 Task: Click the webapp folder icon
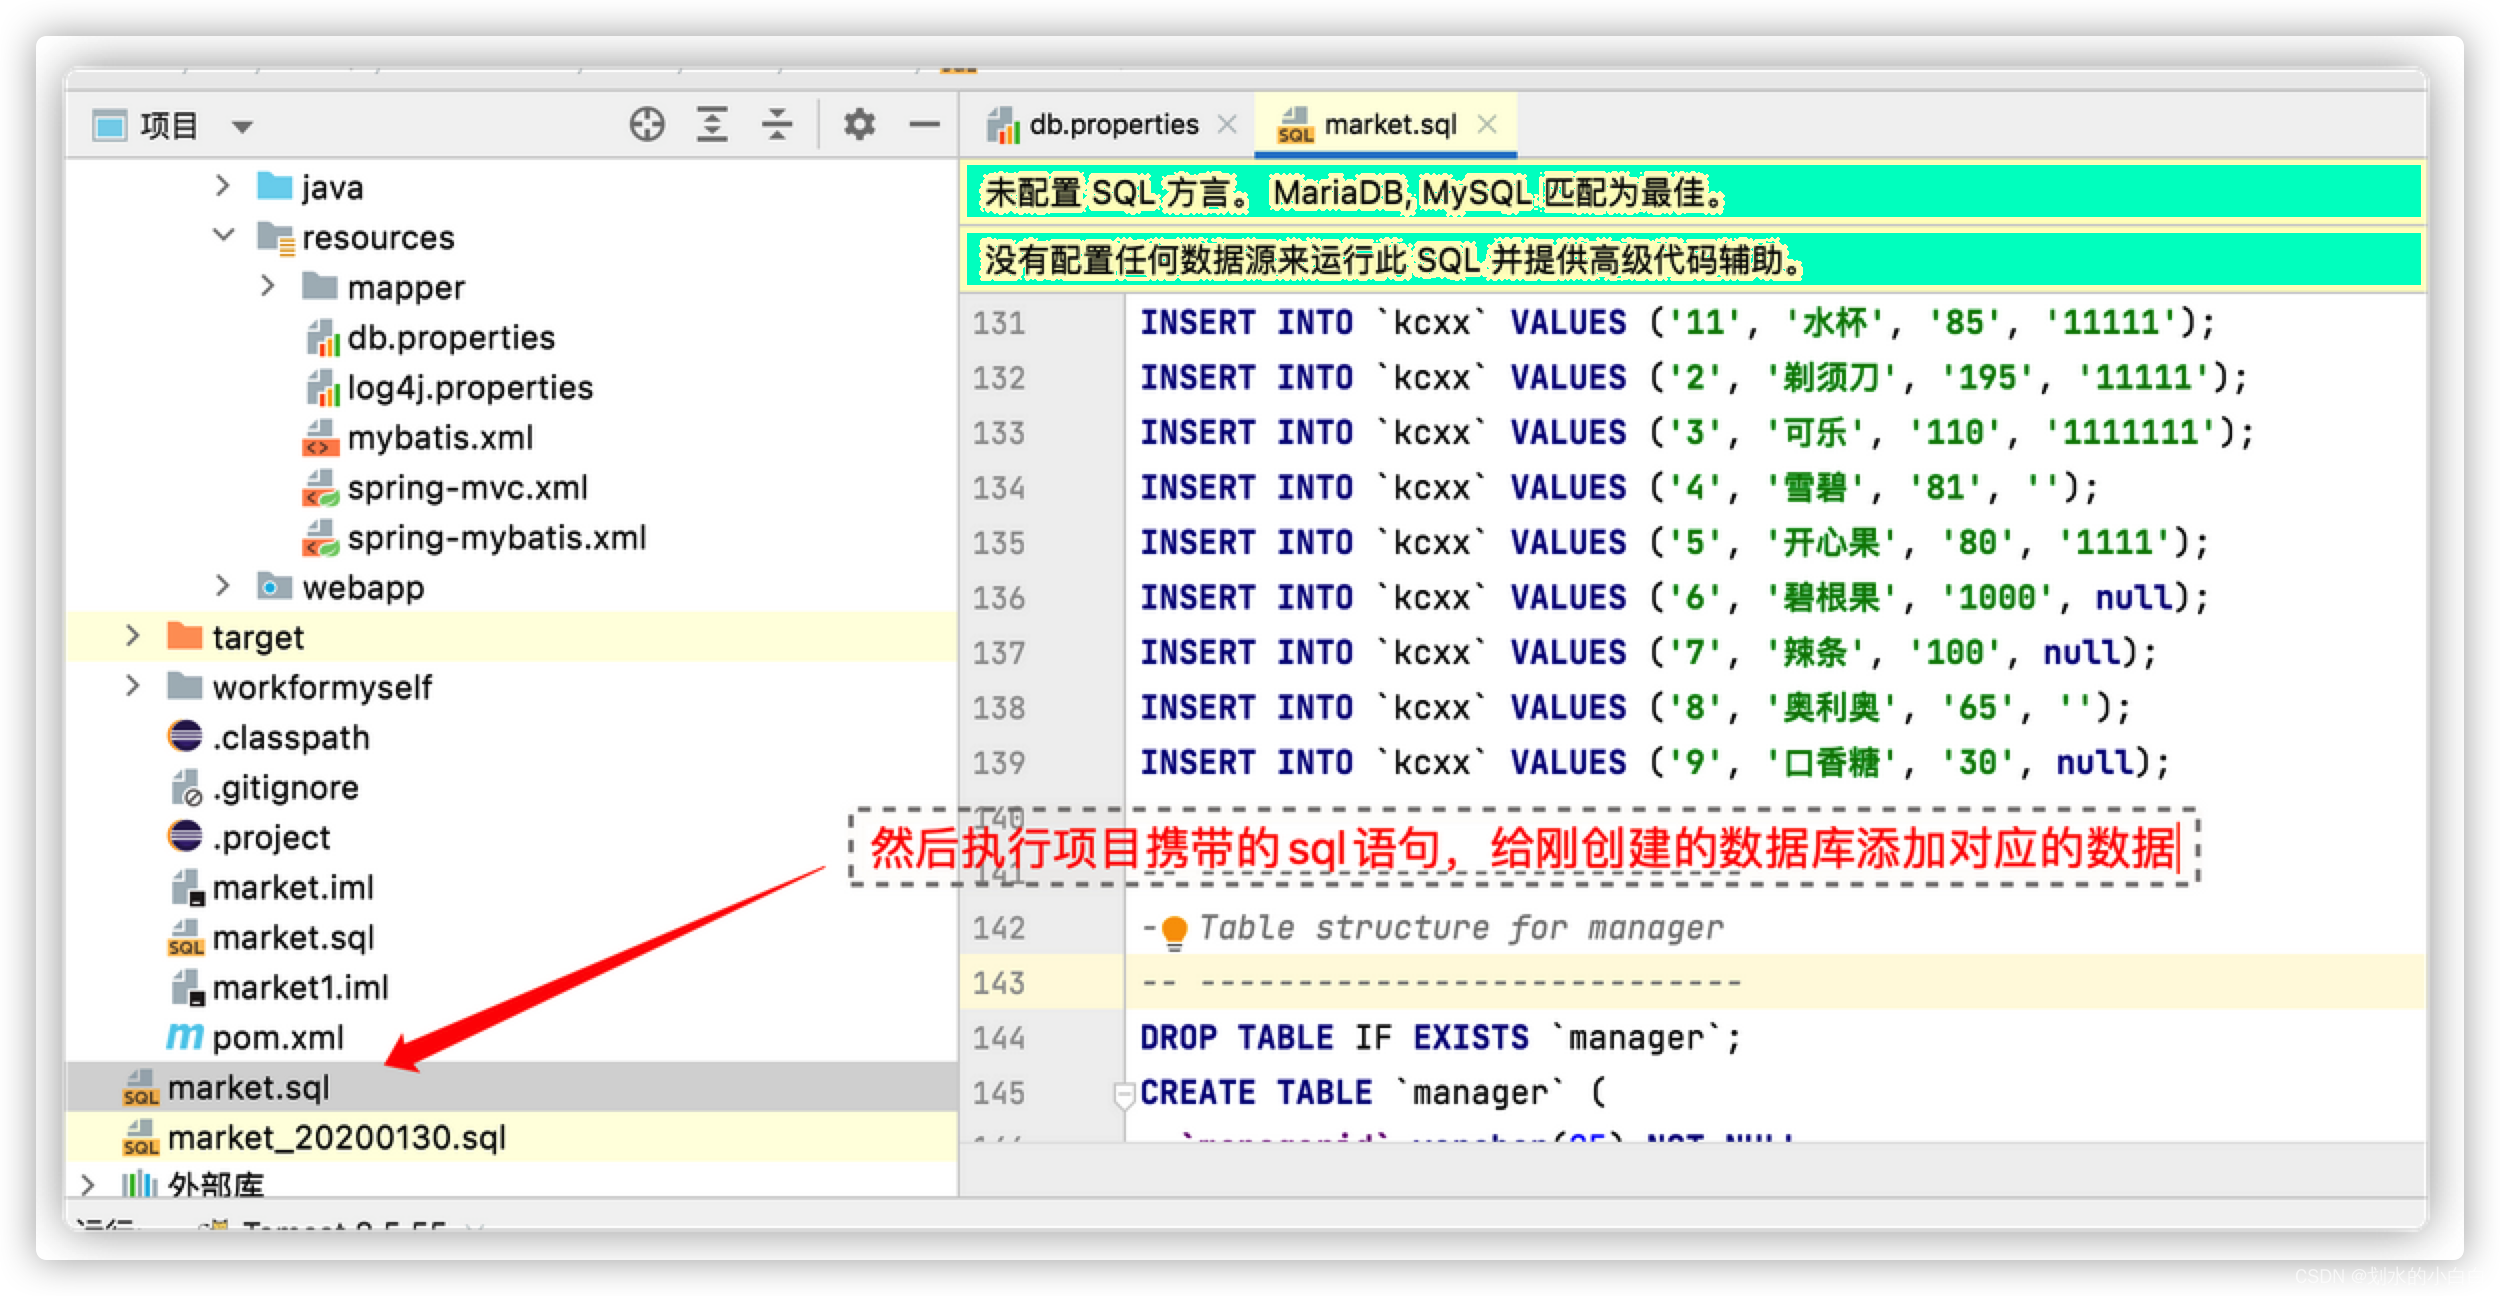(x=274, y=586)
